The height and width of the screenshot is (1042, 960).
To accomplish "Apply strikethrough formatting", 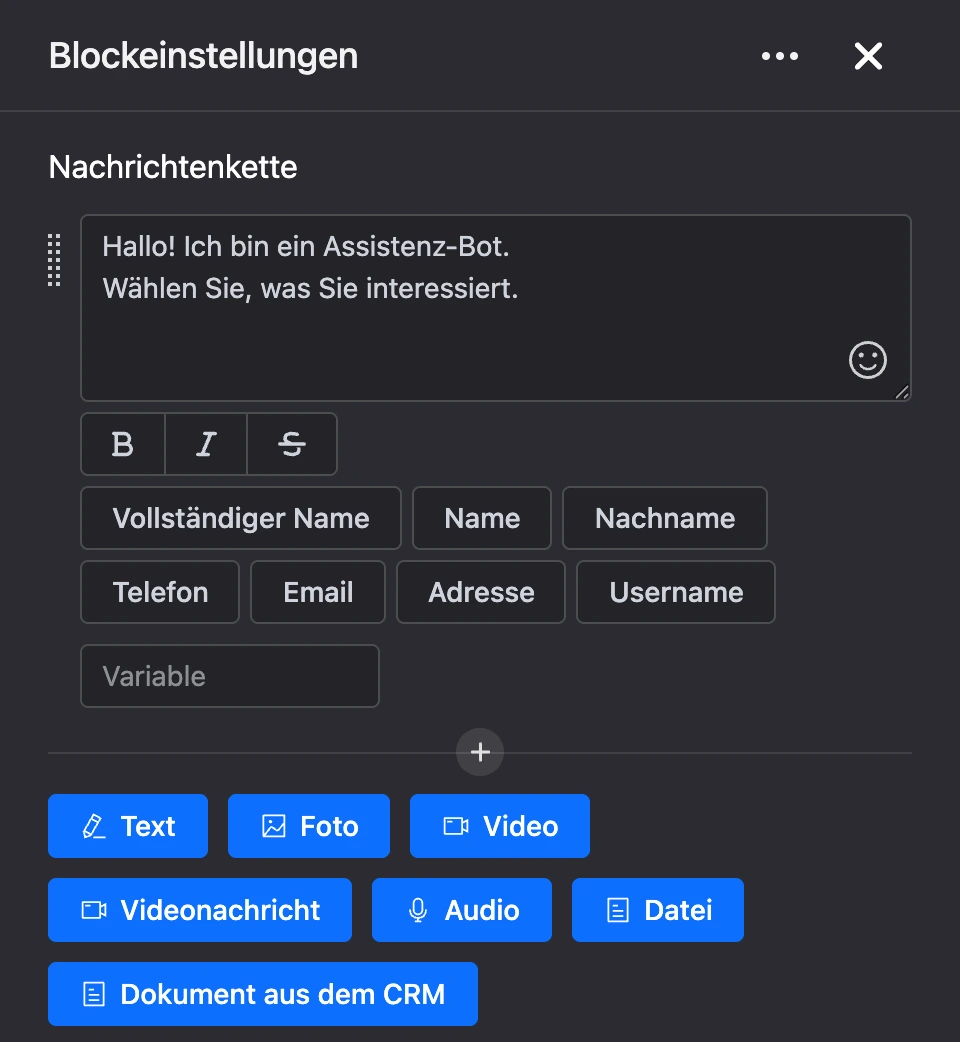I will click(292, 444).
